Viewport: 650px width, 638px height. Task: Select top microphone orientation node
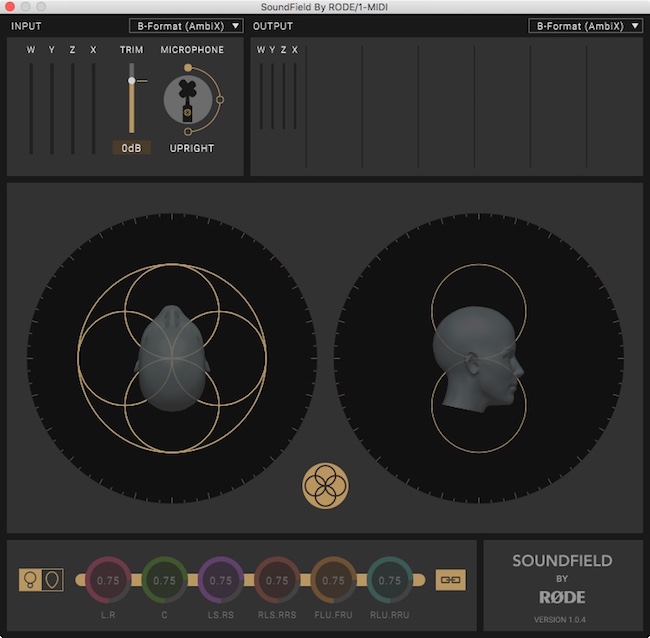[188, 68]
